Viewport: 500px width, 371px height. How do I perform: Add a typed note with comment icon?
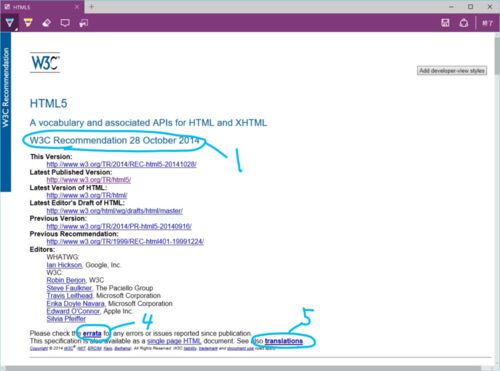(65, 23)
